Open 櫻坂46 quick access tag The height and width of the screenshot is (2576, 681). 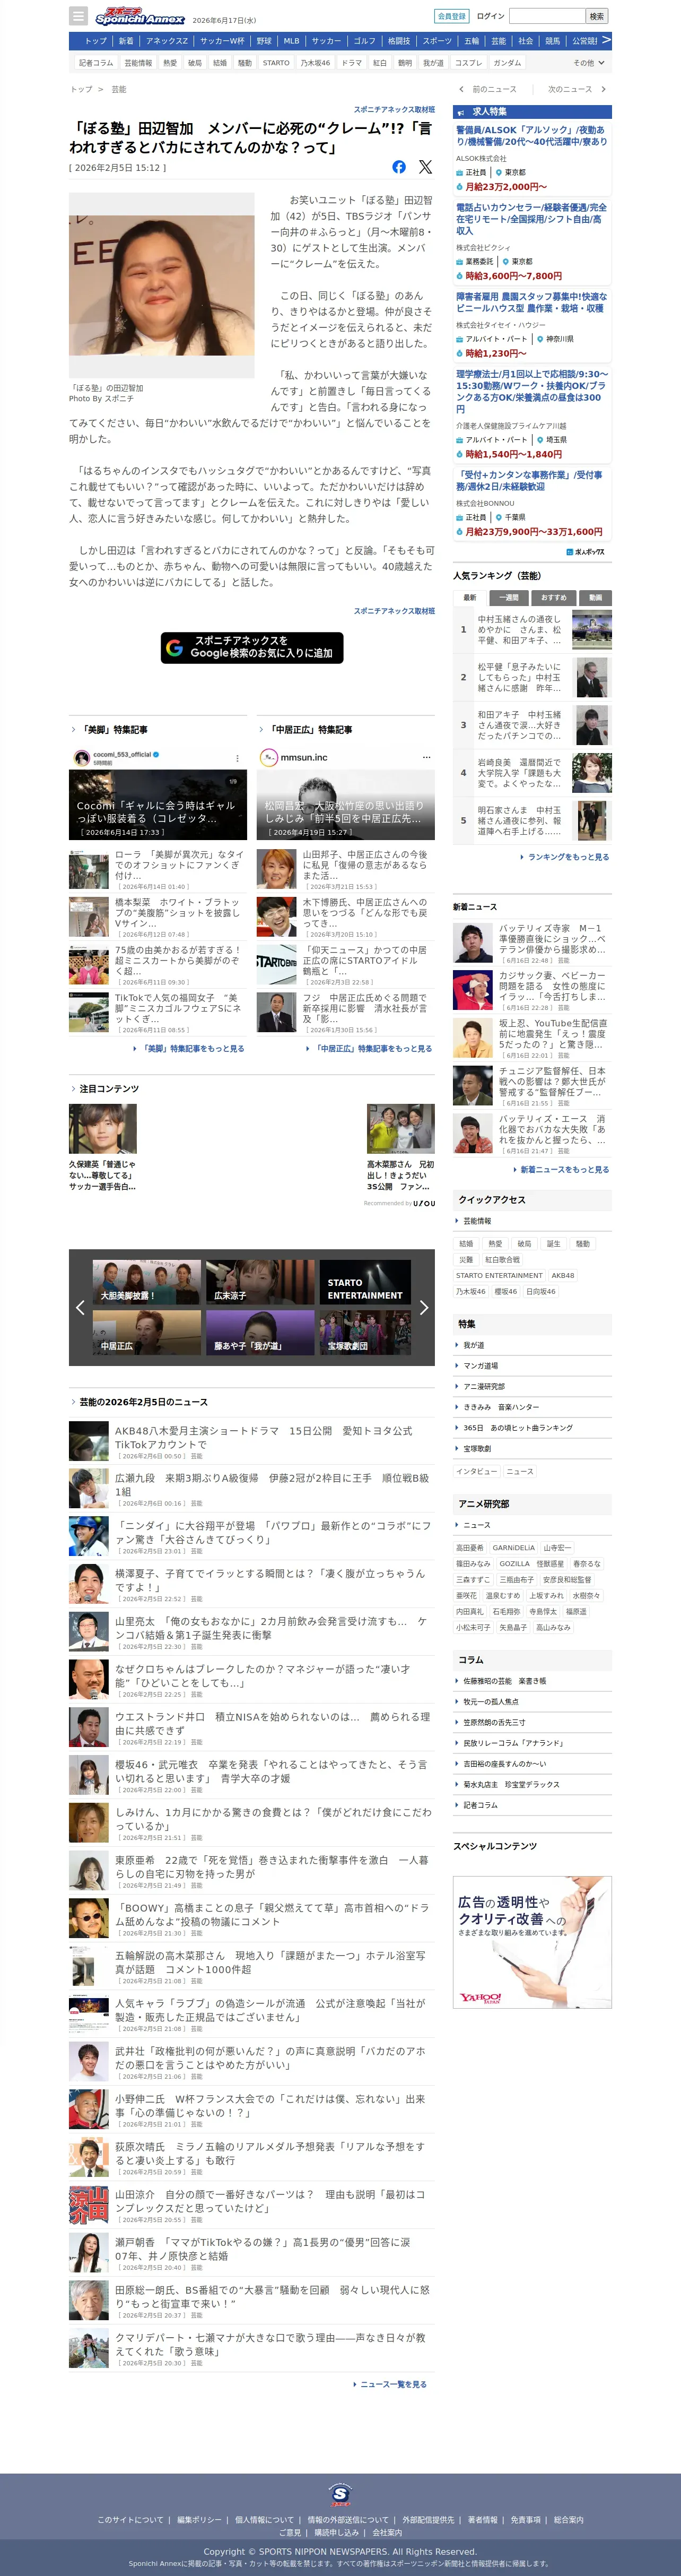click(506, 1291)
